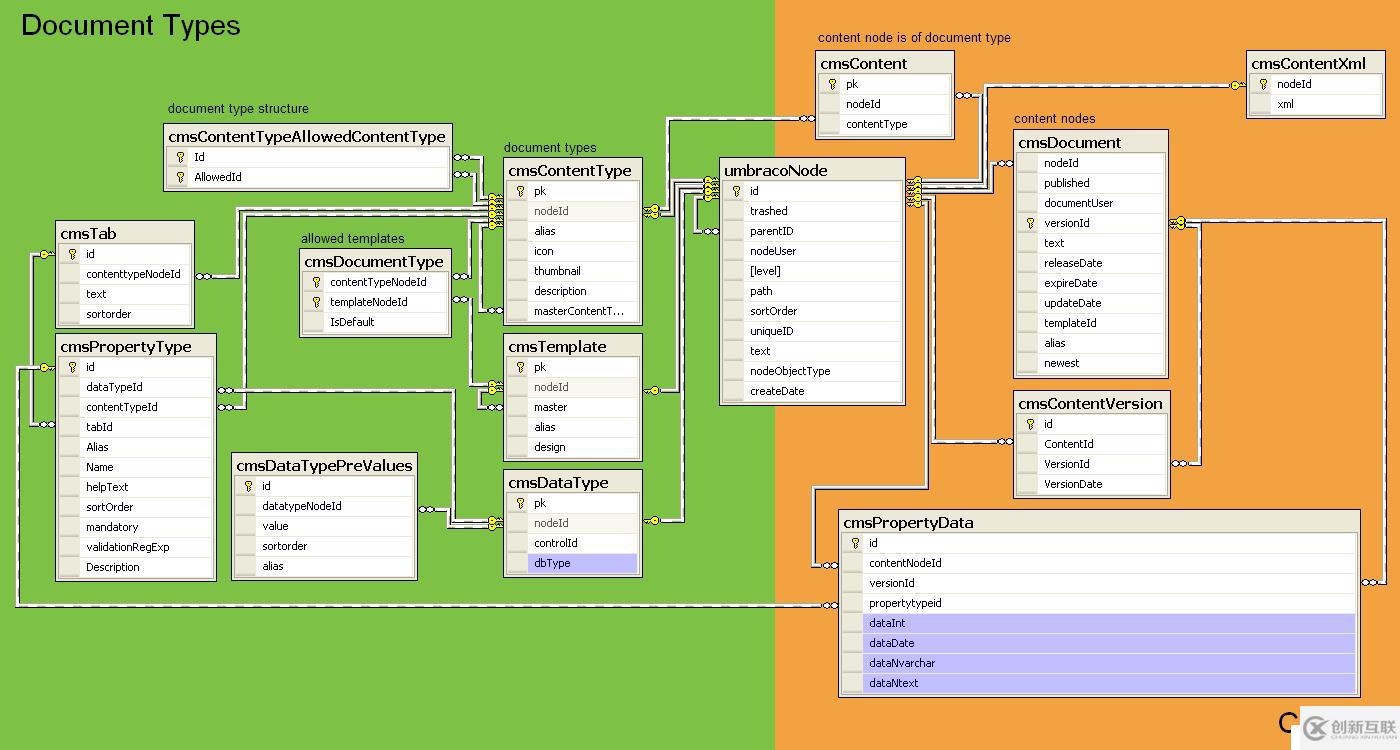Click the validationRegExp column in cmsPropertyType
Screen dimensions: 1400x750
[128, 547]
